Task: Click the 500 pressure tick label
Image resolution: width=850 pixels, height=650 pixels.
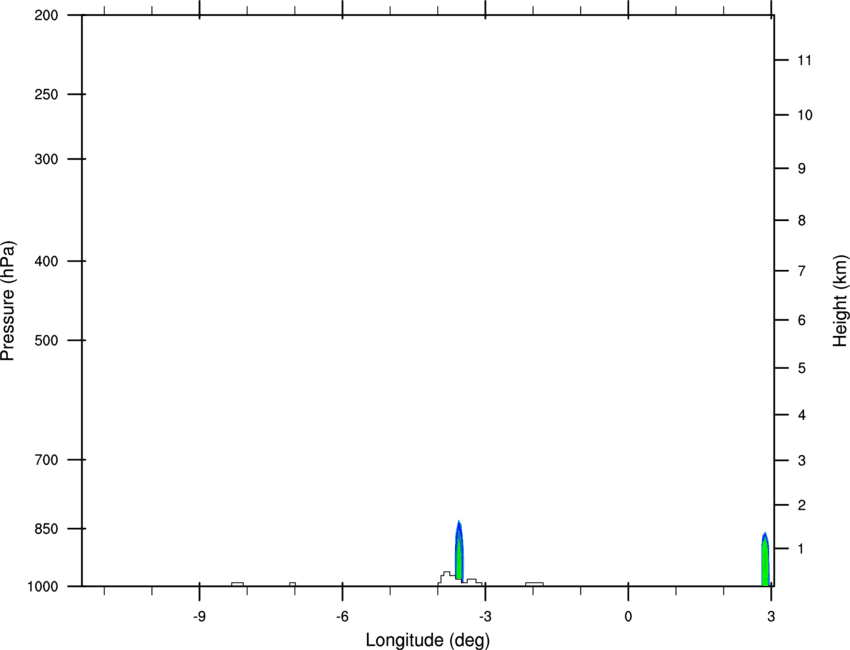Action: coord(46,340)
